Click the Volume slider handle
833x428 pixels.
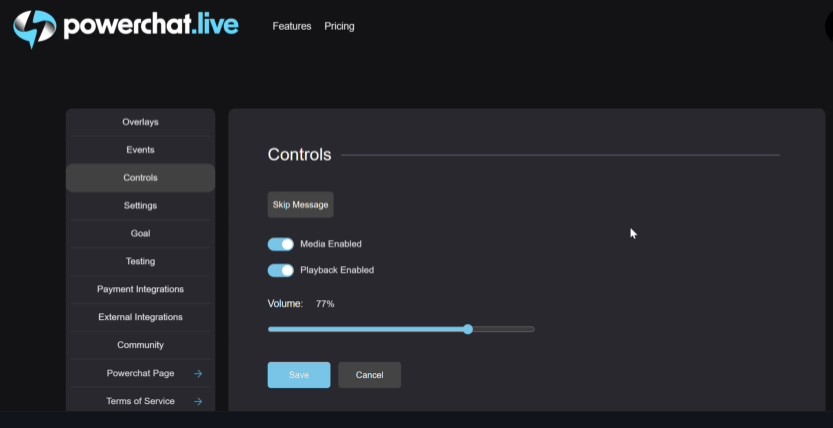[x=468, y=329]
